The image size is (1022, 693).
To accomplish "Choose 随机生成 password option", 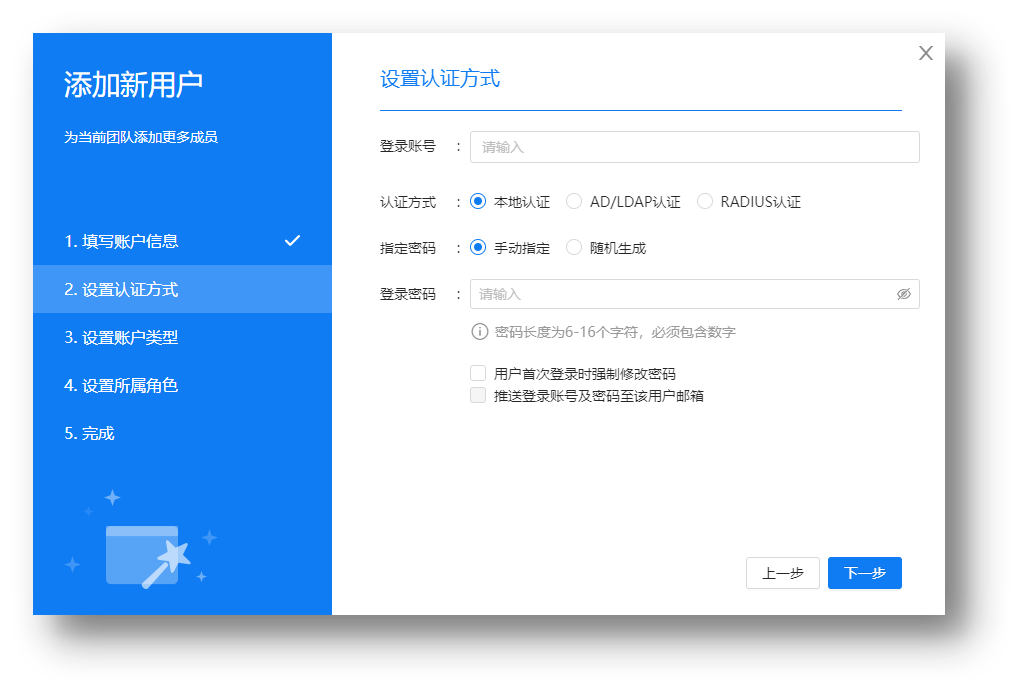I will tap(574, 248).
